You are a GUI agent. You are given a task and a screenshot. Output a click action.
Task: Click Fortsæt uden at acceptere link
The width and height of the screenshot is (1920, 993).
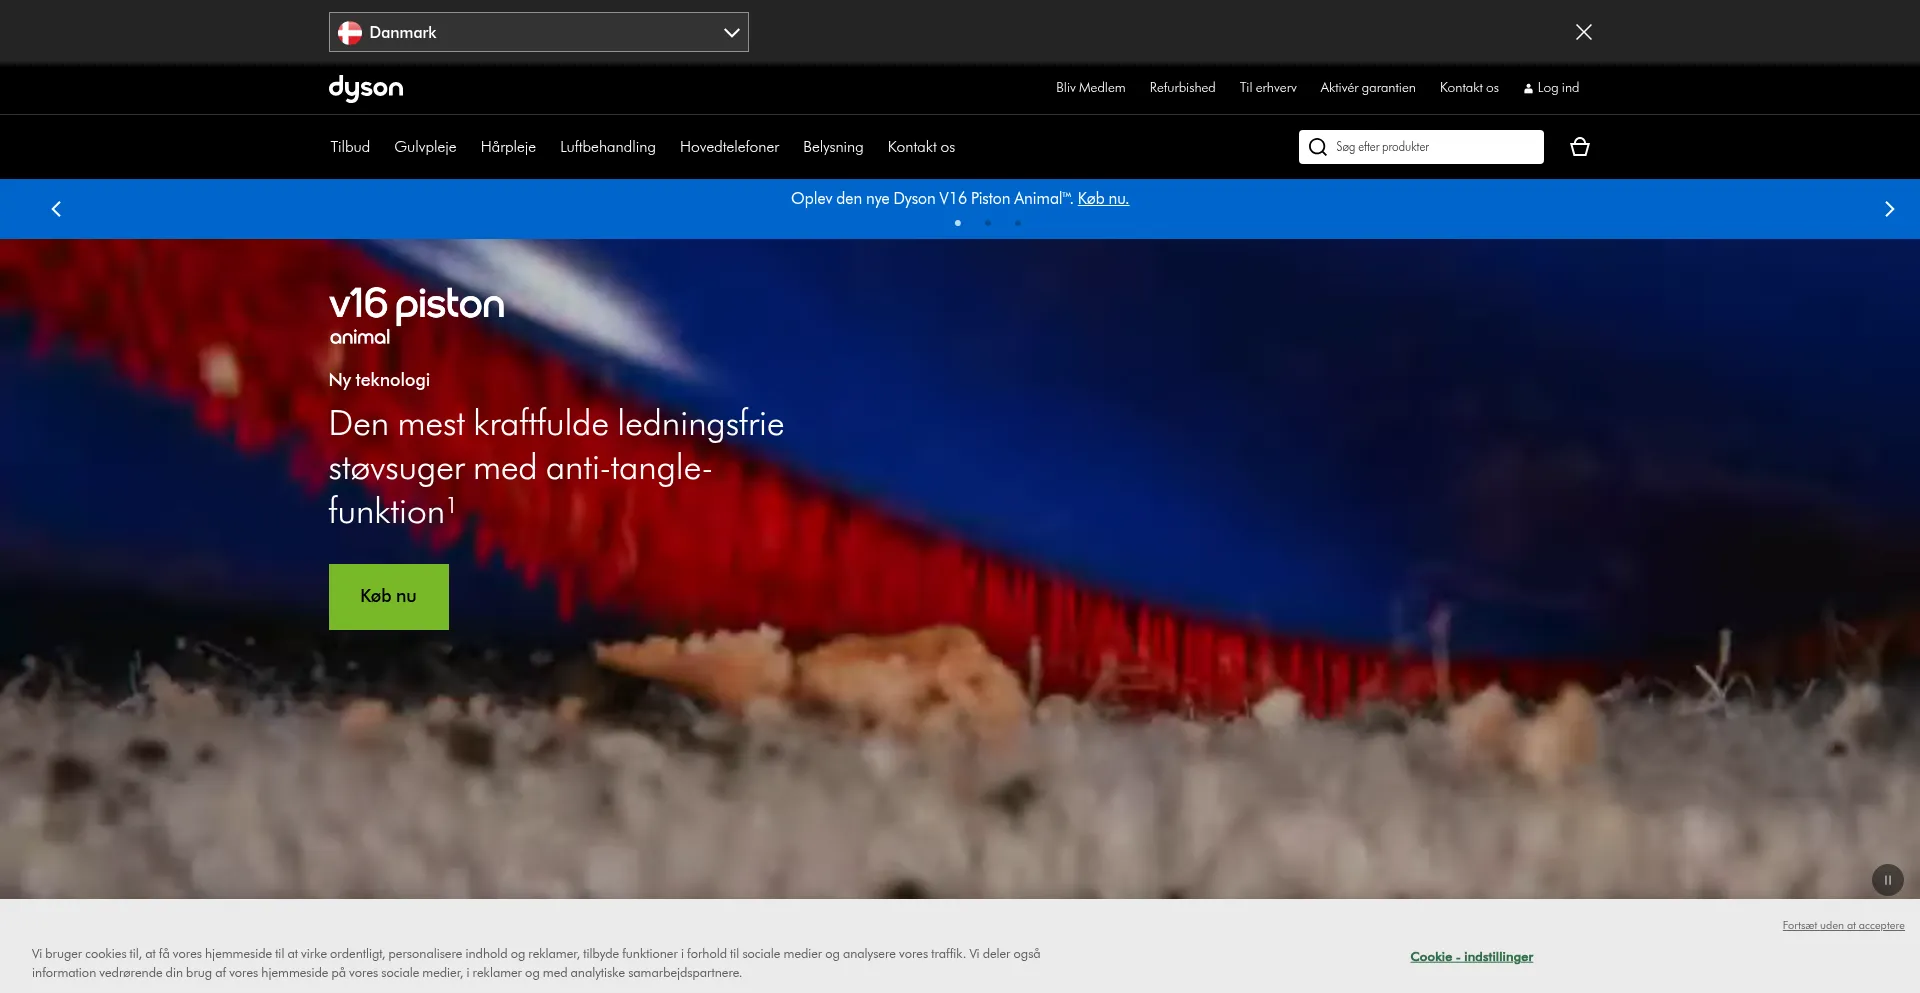(x=1843, y=926)
